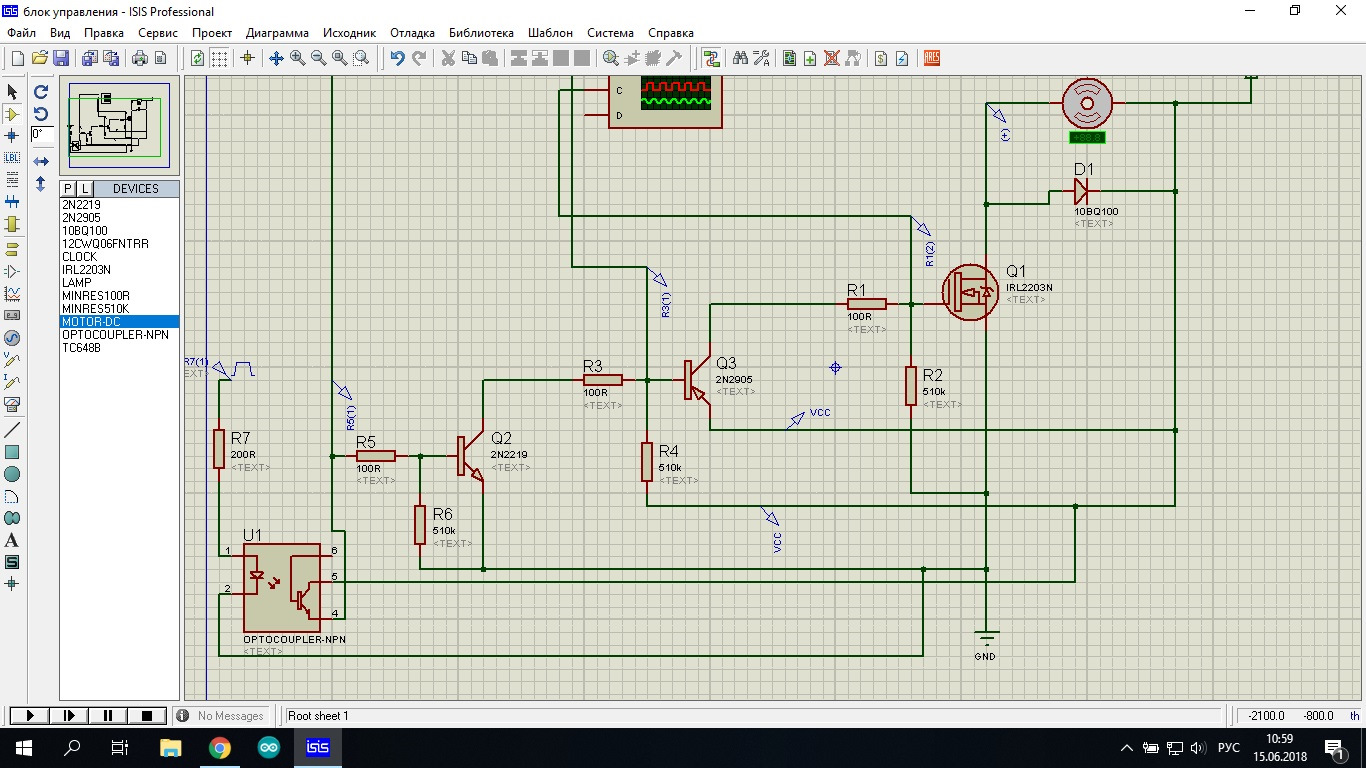This screenshot has width=1366, height=768.
Task: Click the Arduino icon in the taskbar
Action: pos(268,748)
